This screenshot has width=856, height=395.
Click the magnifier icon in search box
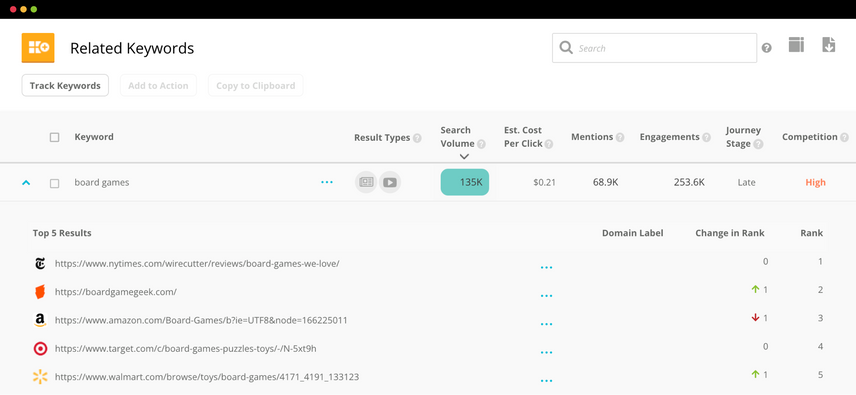tap(566, 48)
